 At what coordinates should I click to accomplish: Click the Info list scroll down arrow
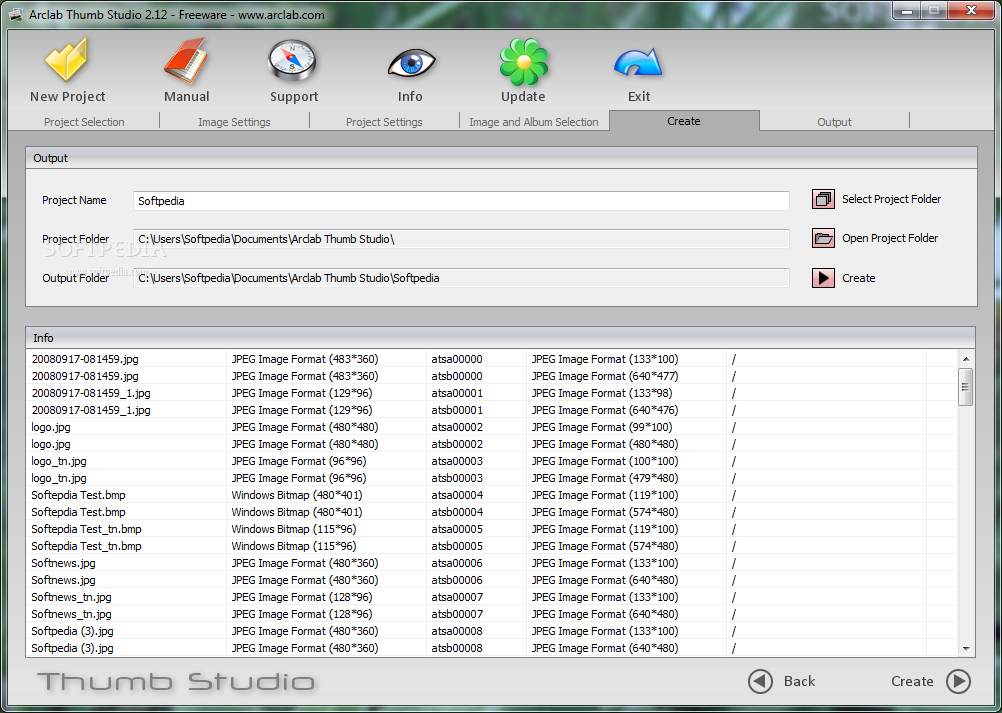pos(965,648)
